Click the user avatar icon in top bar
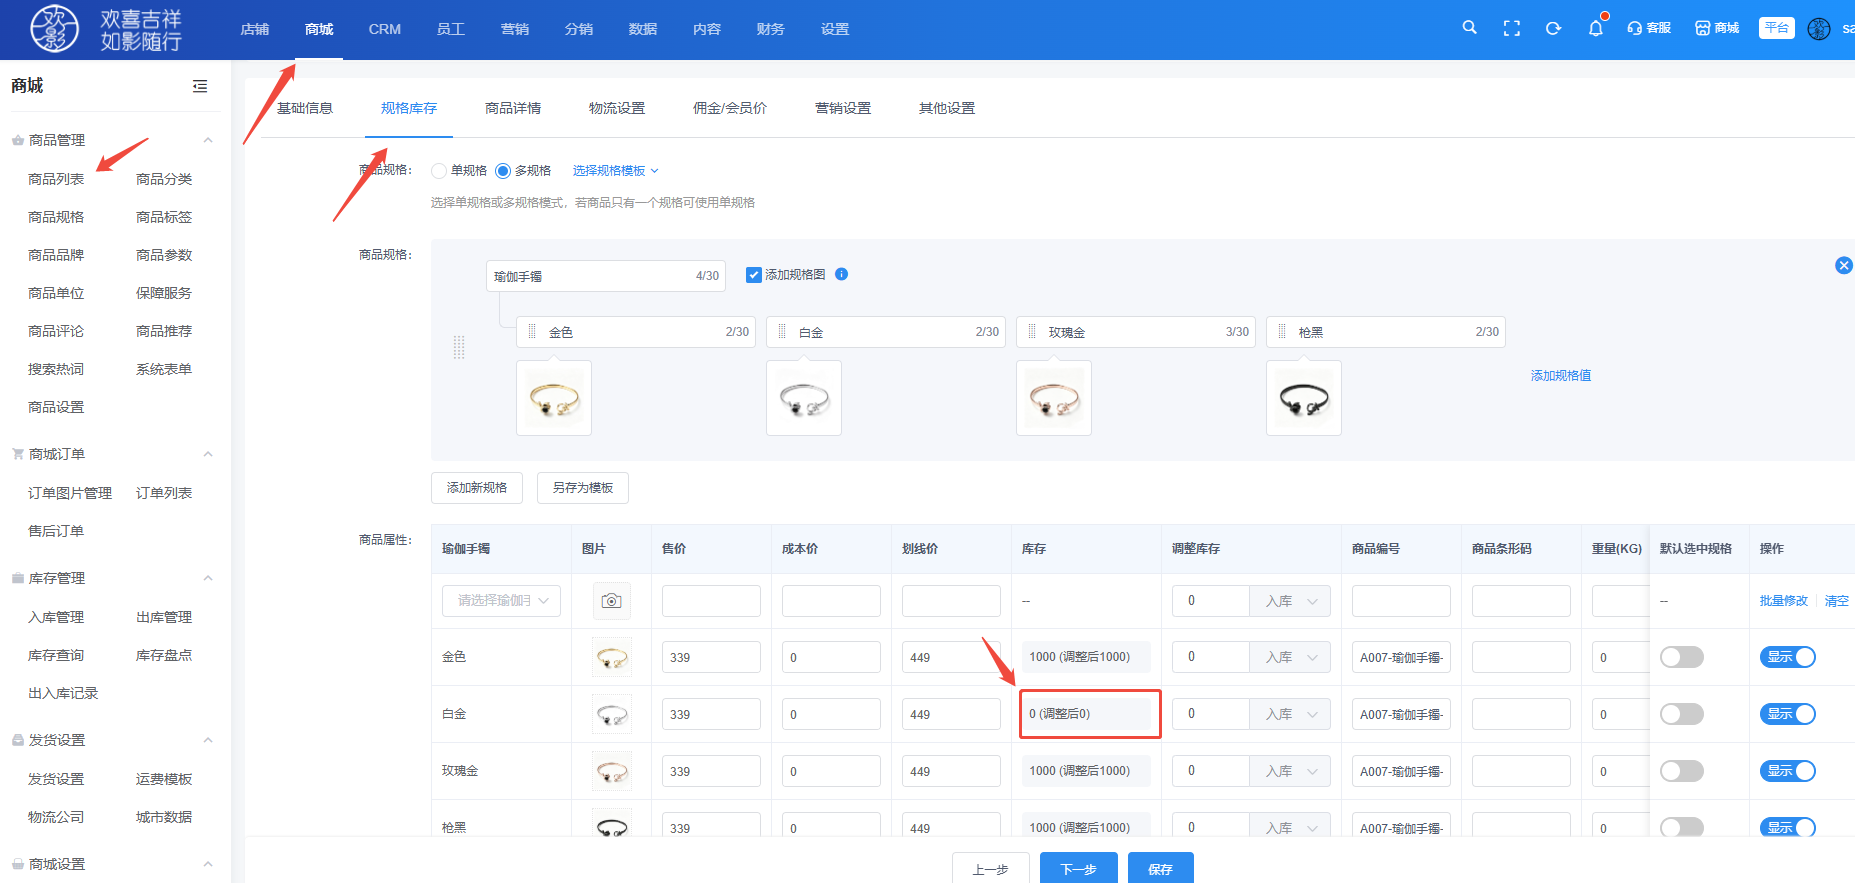 [x=1819, y=28]
